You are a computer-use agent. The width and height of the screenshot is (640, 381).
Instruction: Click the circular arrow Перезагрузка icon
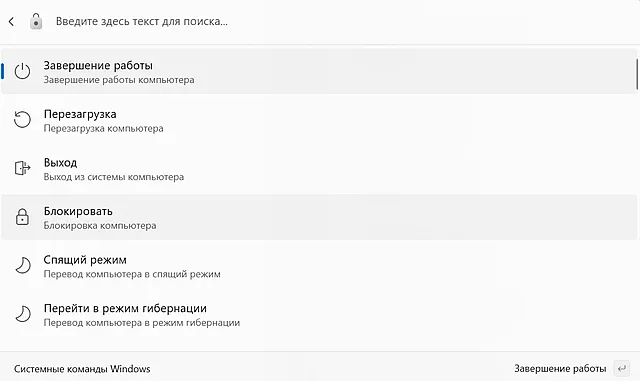(x=22, y=120)
